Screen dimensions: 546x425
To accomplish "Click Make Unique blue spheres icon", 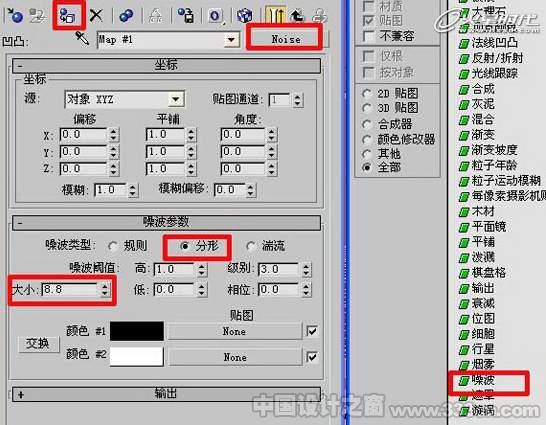I will point(126,16).
